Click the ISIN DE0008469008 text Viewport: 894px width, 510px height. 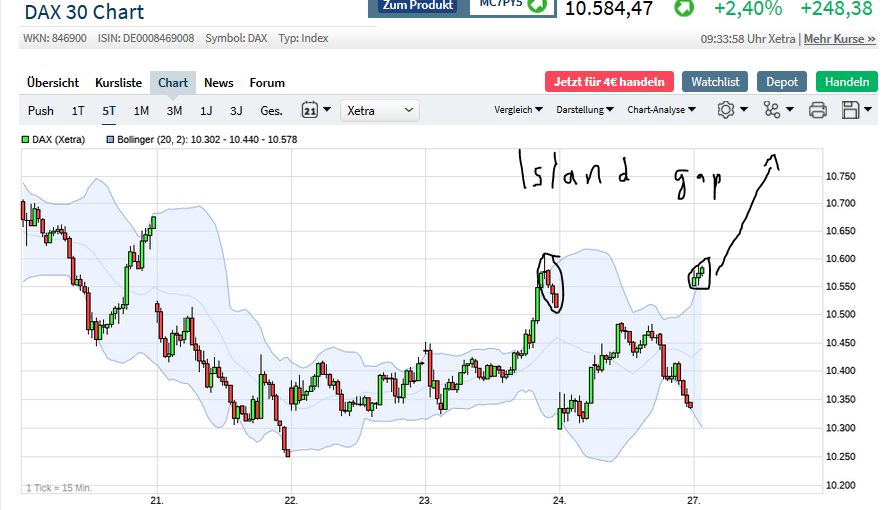pos(146,38)
